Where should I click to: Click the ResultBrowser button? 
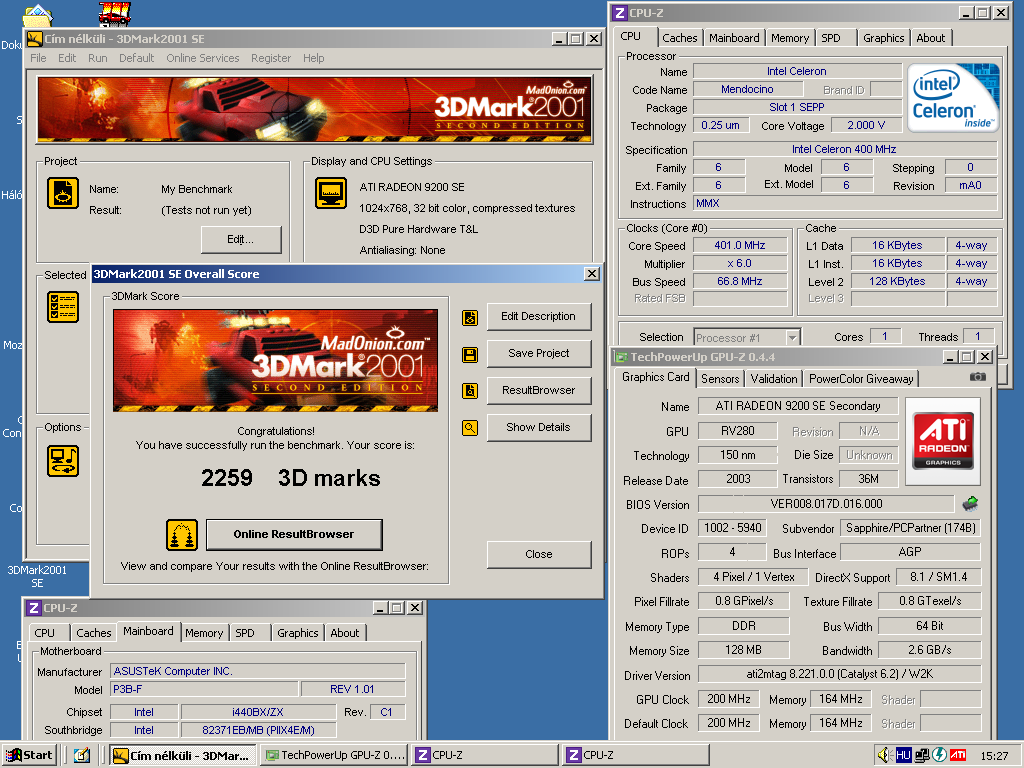tap(539, 391)
